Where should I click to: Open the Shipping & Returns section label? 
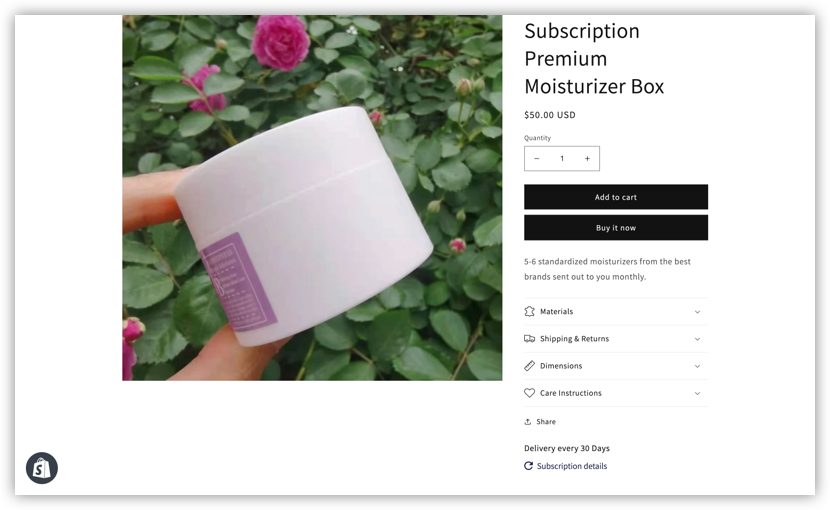click(574, 338)
